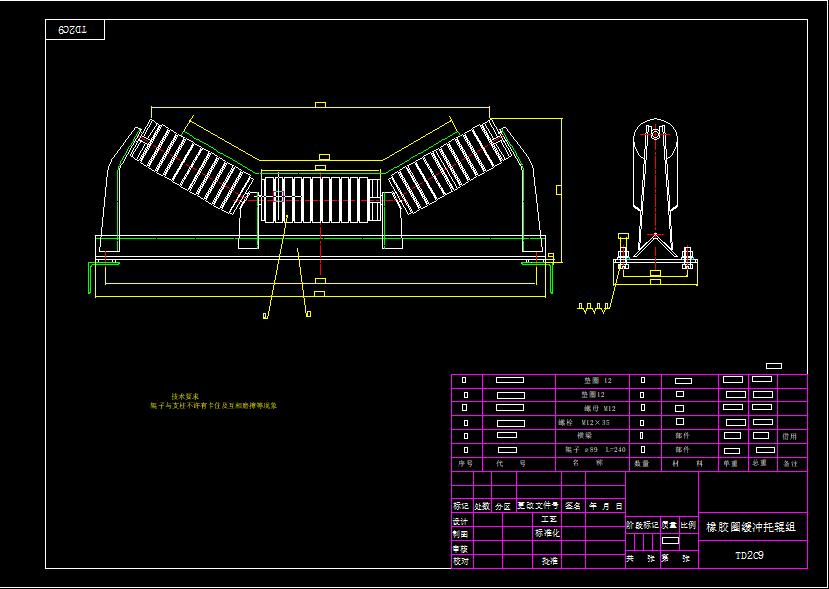This screenshot has width=829, height=589.
Task: Click the TD2C9 drawing number in title block
Action: pos(750,556)
